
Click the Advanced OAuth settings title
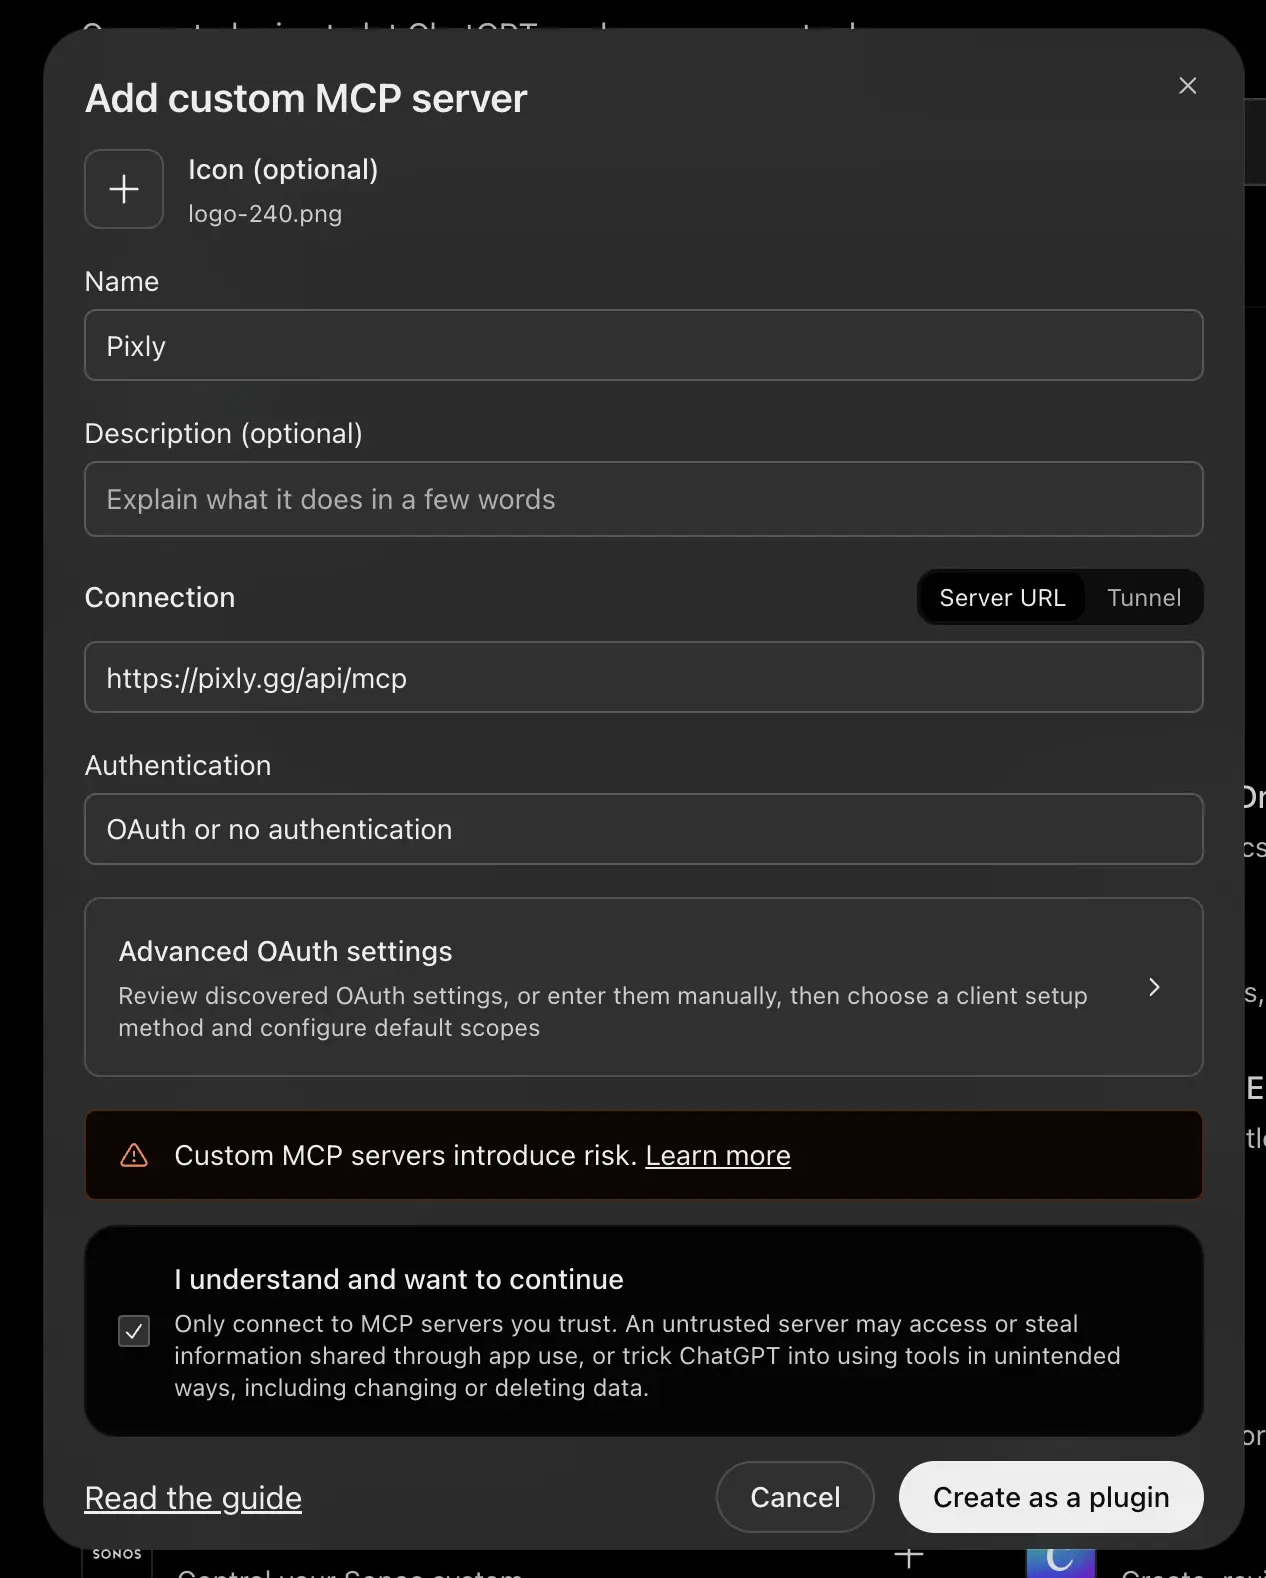tap(285, 951)
